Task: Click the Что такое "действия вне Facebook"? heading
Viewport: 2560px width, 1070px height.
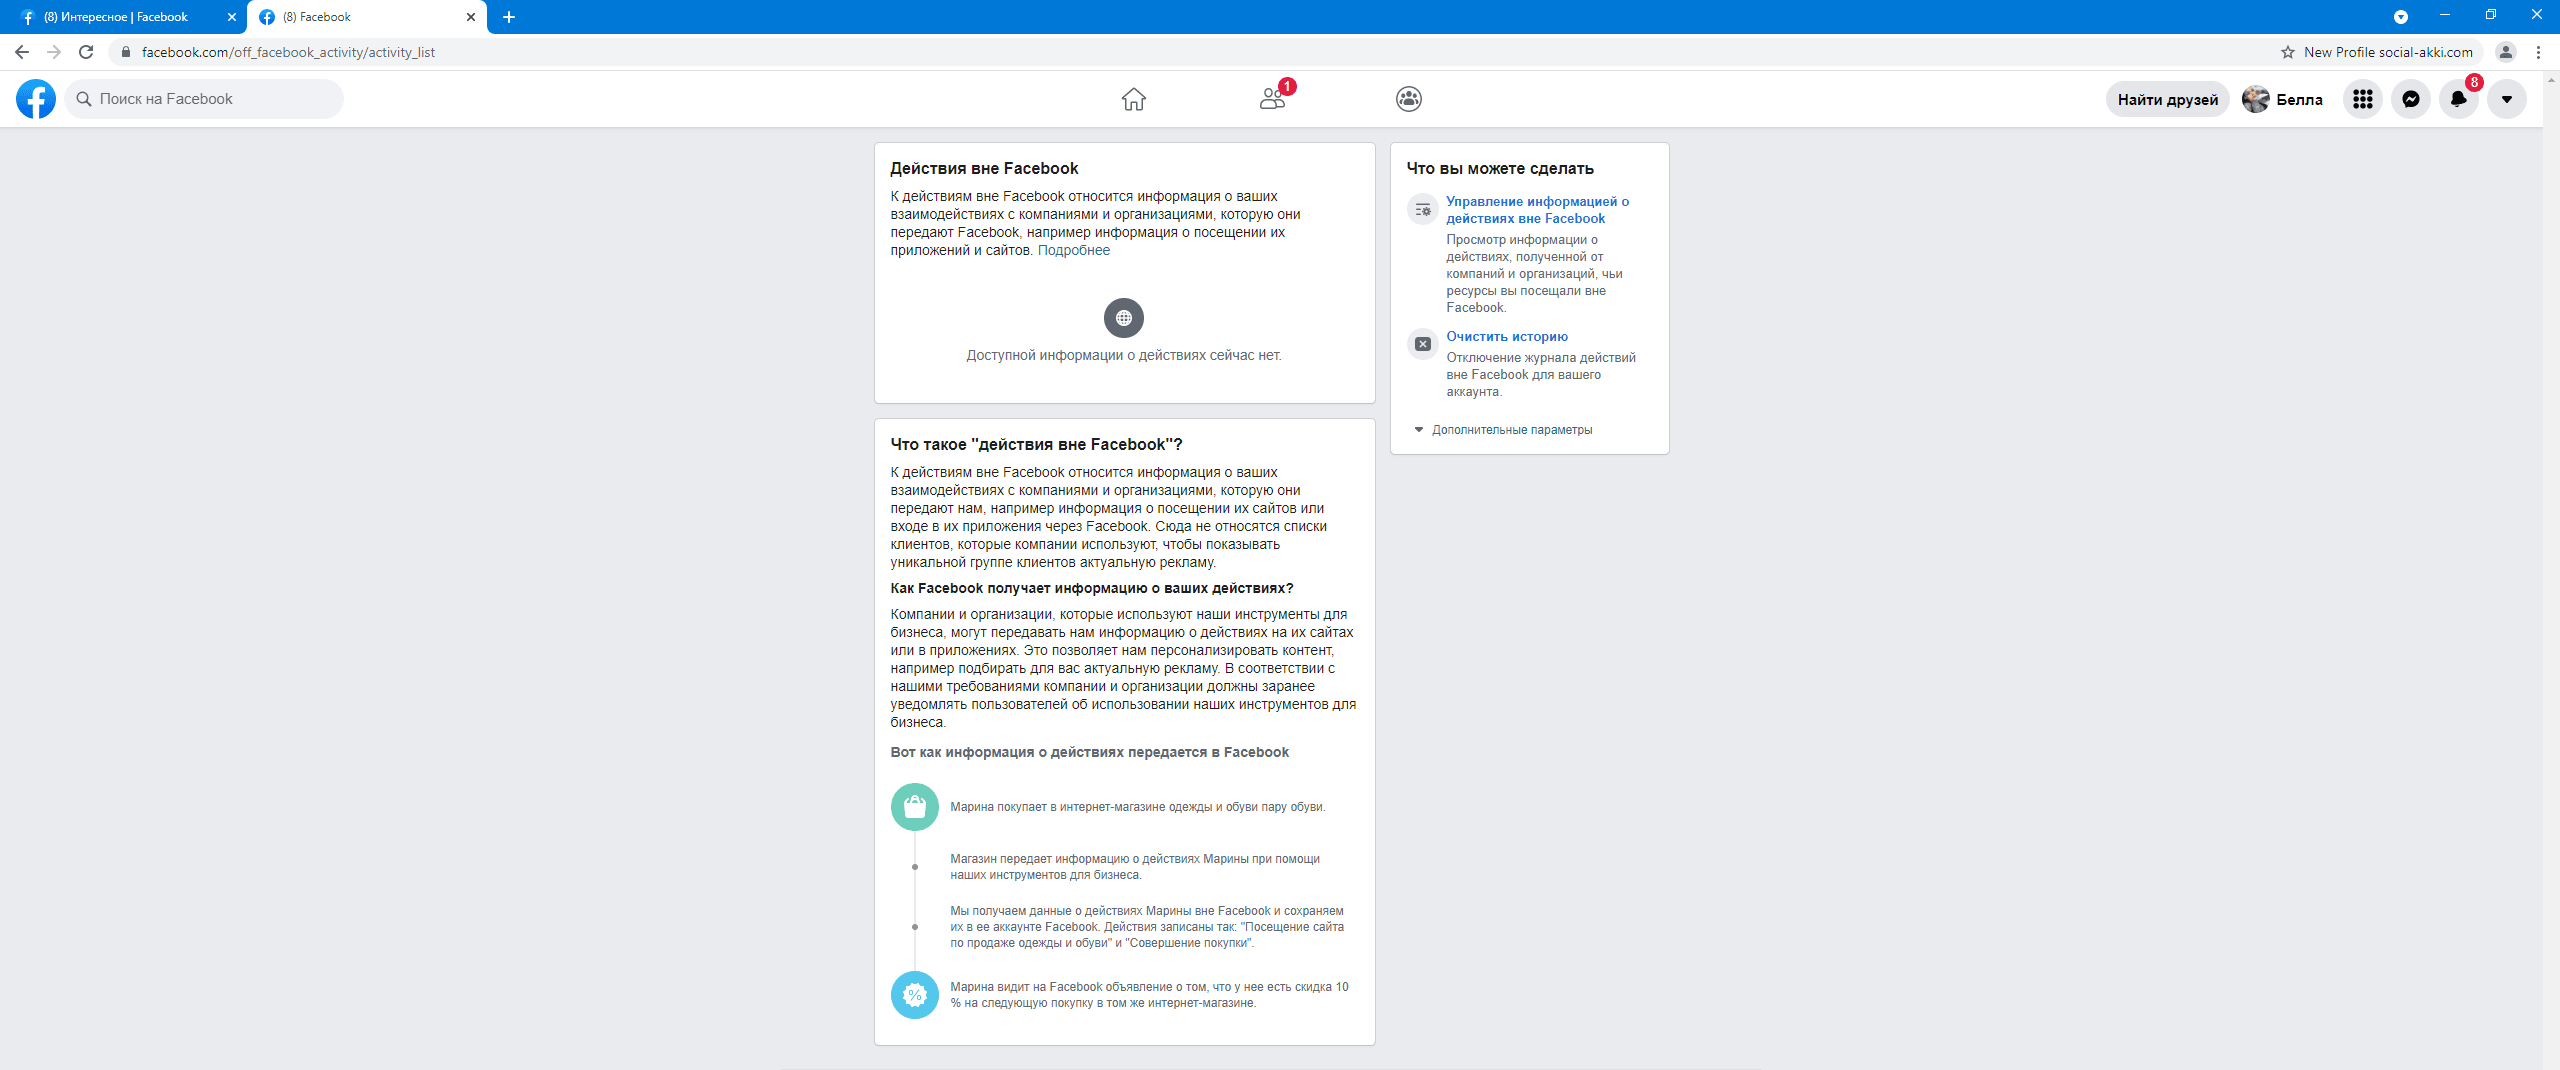Action: coord(1037,444)
